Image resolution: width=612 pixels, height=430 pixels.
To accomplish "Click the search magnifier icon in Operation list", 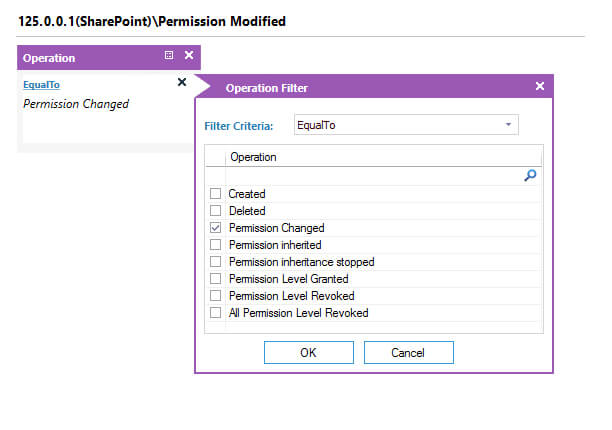I will pyautogui.click(x=530, y=175).
